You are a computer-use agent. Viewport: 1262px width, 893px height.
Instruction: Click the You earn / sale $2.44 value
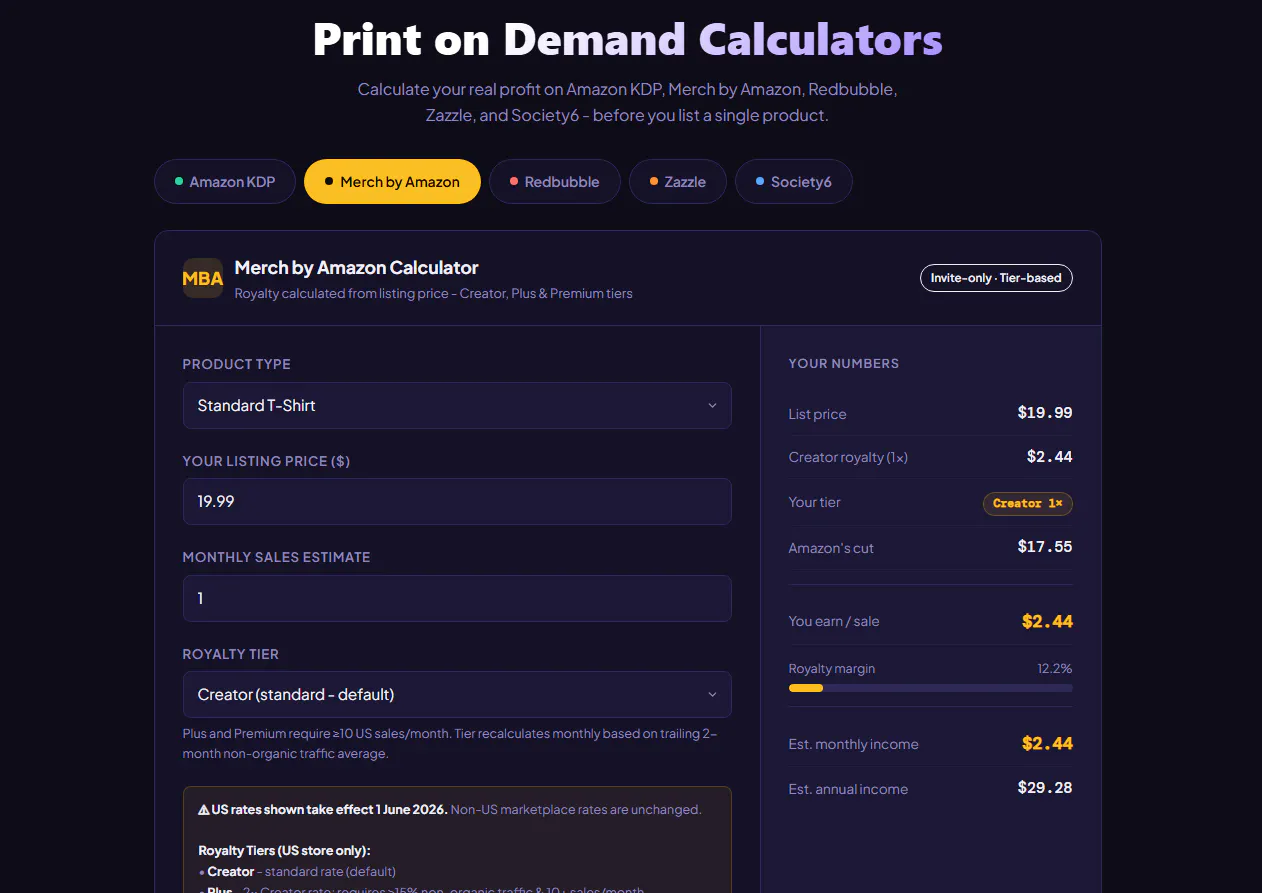(1047, 622)
